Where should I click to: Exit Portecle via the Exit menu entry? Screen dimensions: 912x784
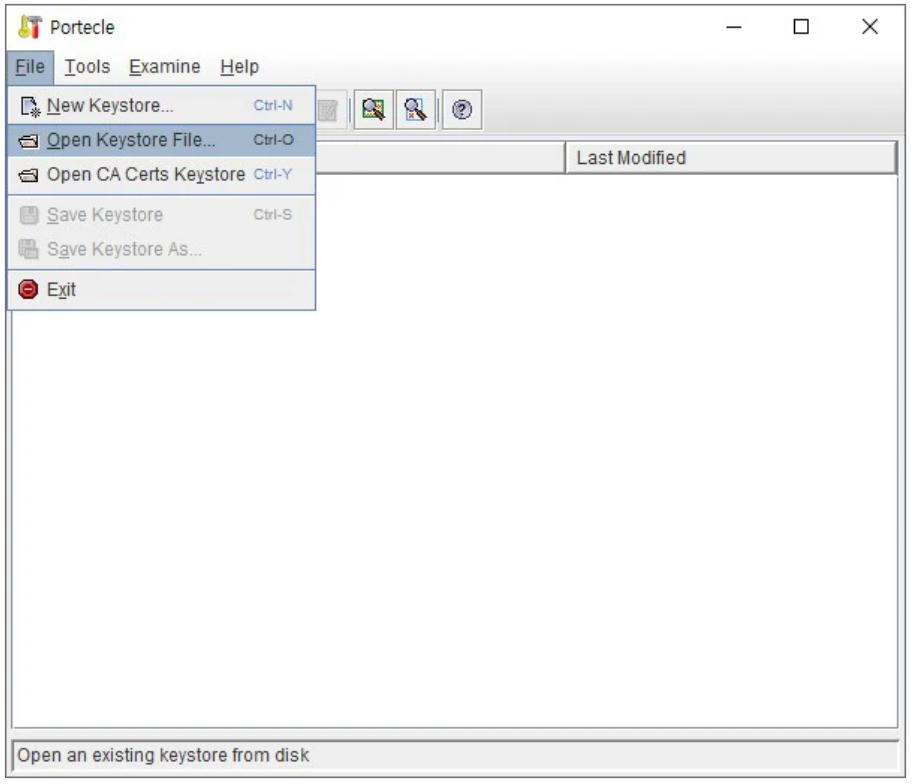(x=162, y=290)
